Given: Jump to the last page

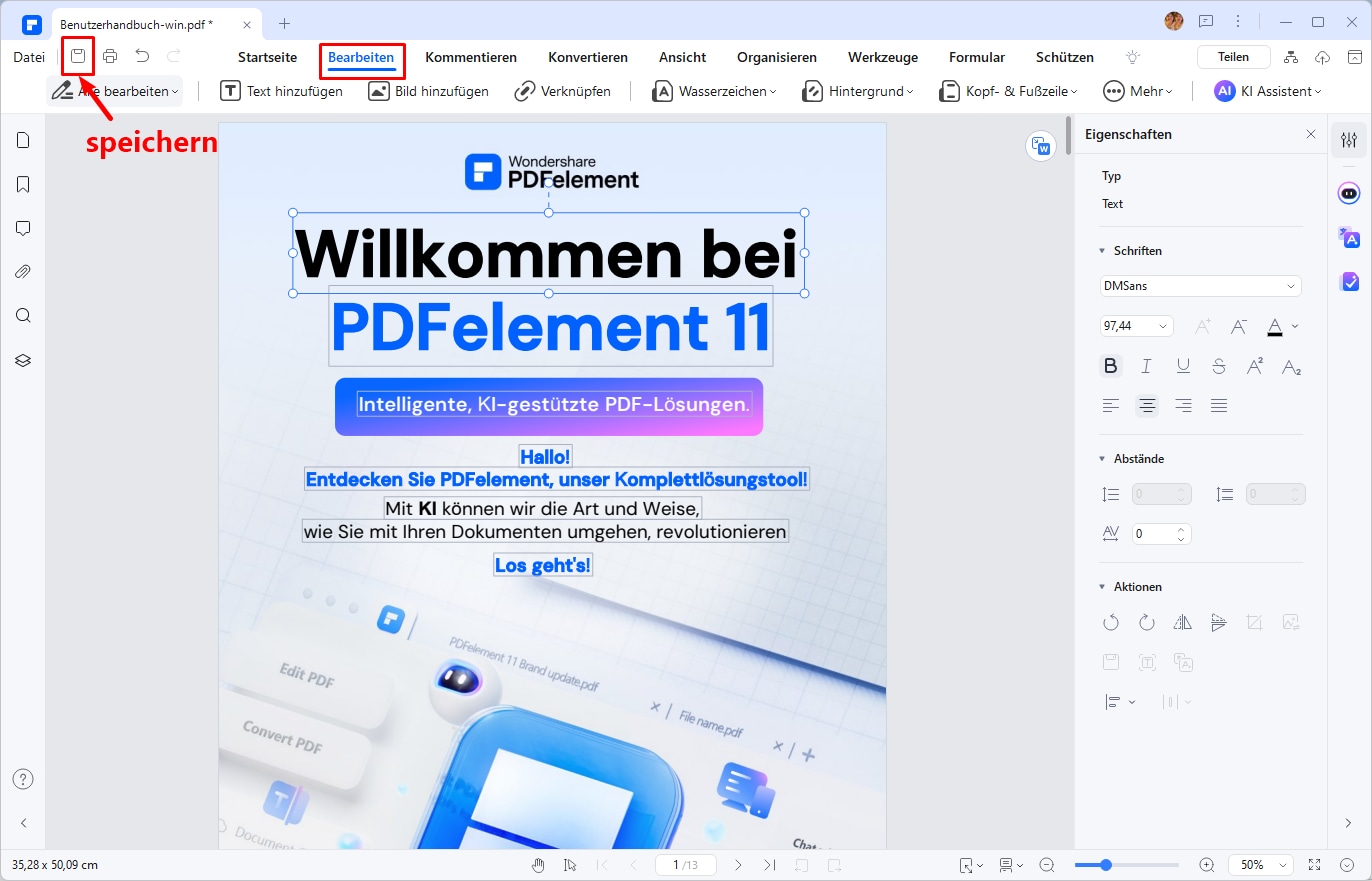Looking at the screenshot, I should 769,865.
